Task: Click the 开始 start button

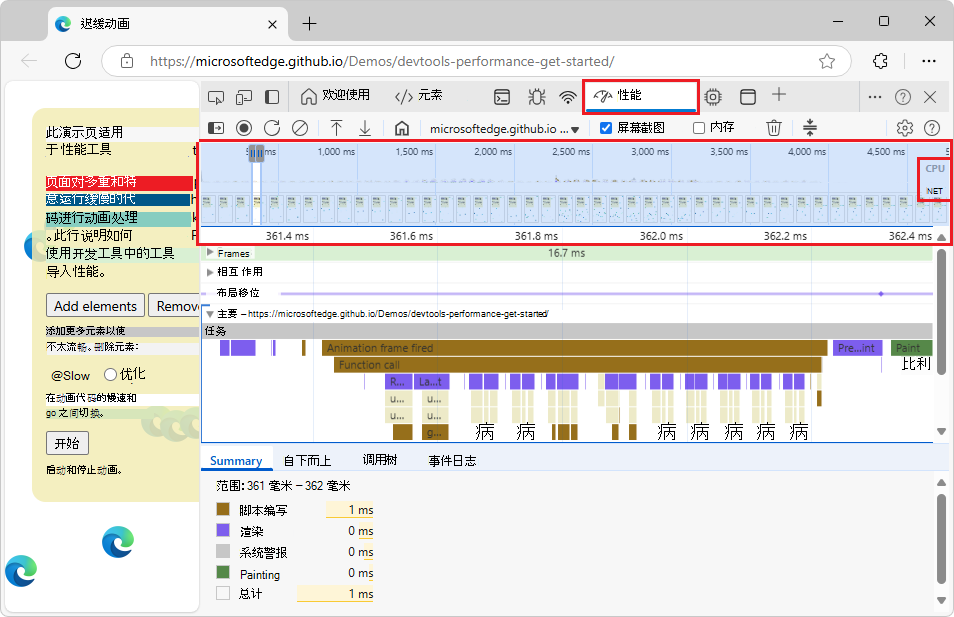Action: tap(67, 443)
